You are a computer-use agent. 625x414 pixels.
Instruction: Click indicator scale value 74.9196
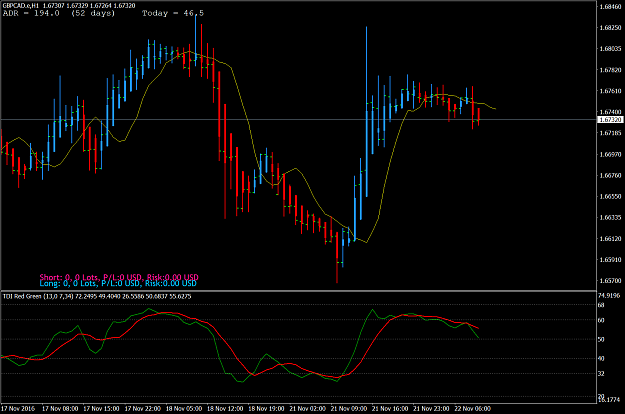point(609,296)
